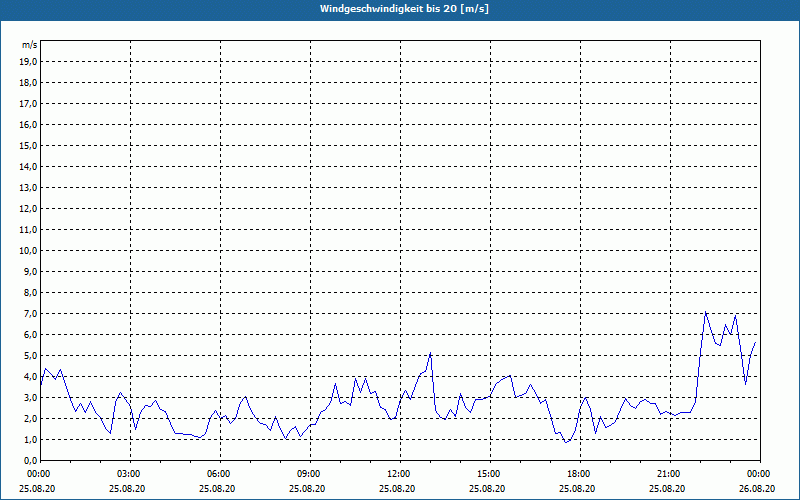Select the '18:00' time label
800x500 pixels.
tap(578, 474)
